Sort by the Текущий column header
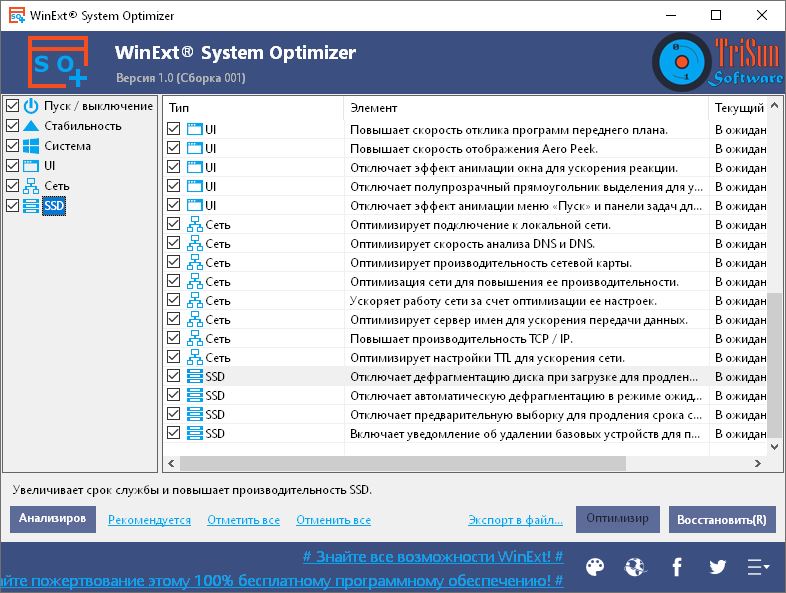The image size is (786, 593). point(738,108)
